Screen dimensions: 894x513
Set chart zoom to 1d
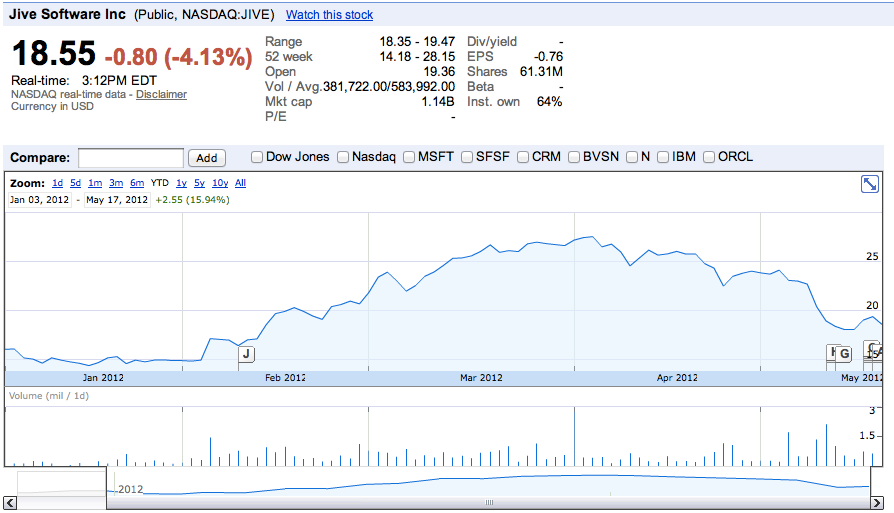pos(58,183)
